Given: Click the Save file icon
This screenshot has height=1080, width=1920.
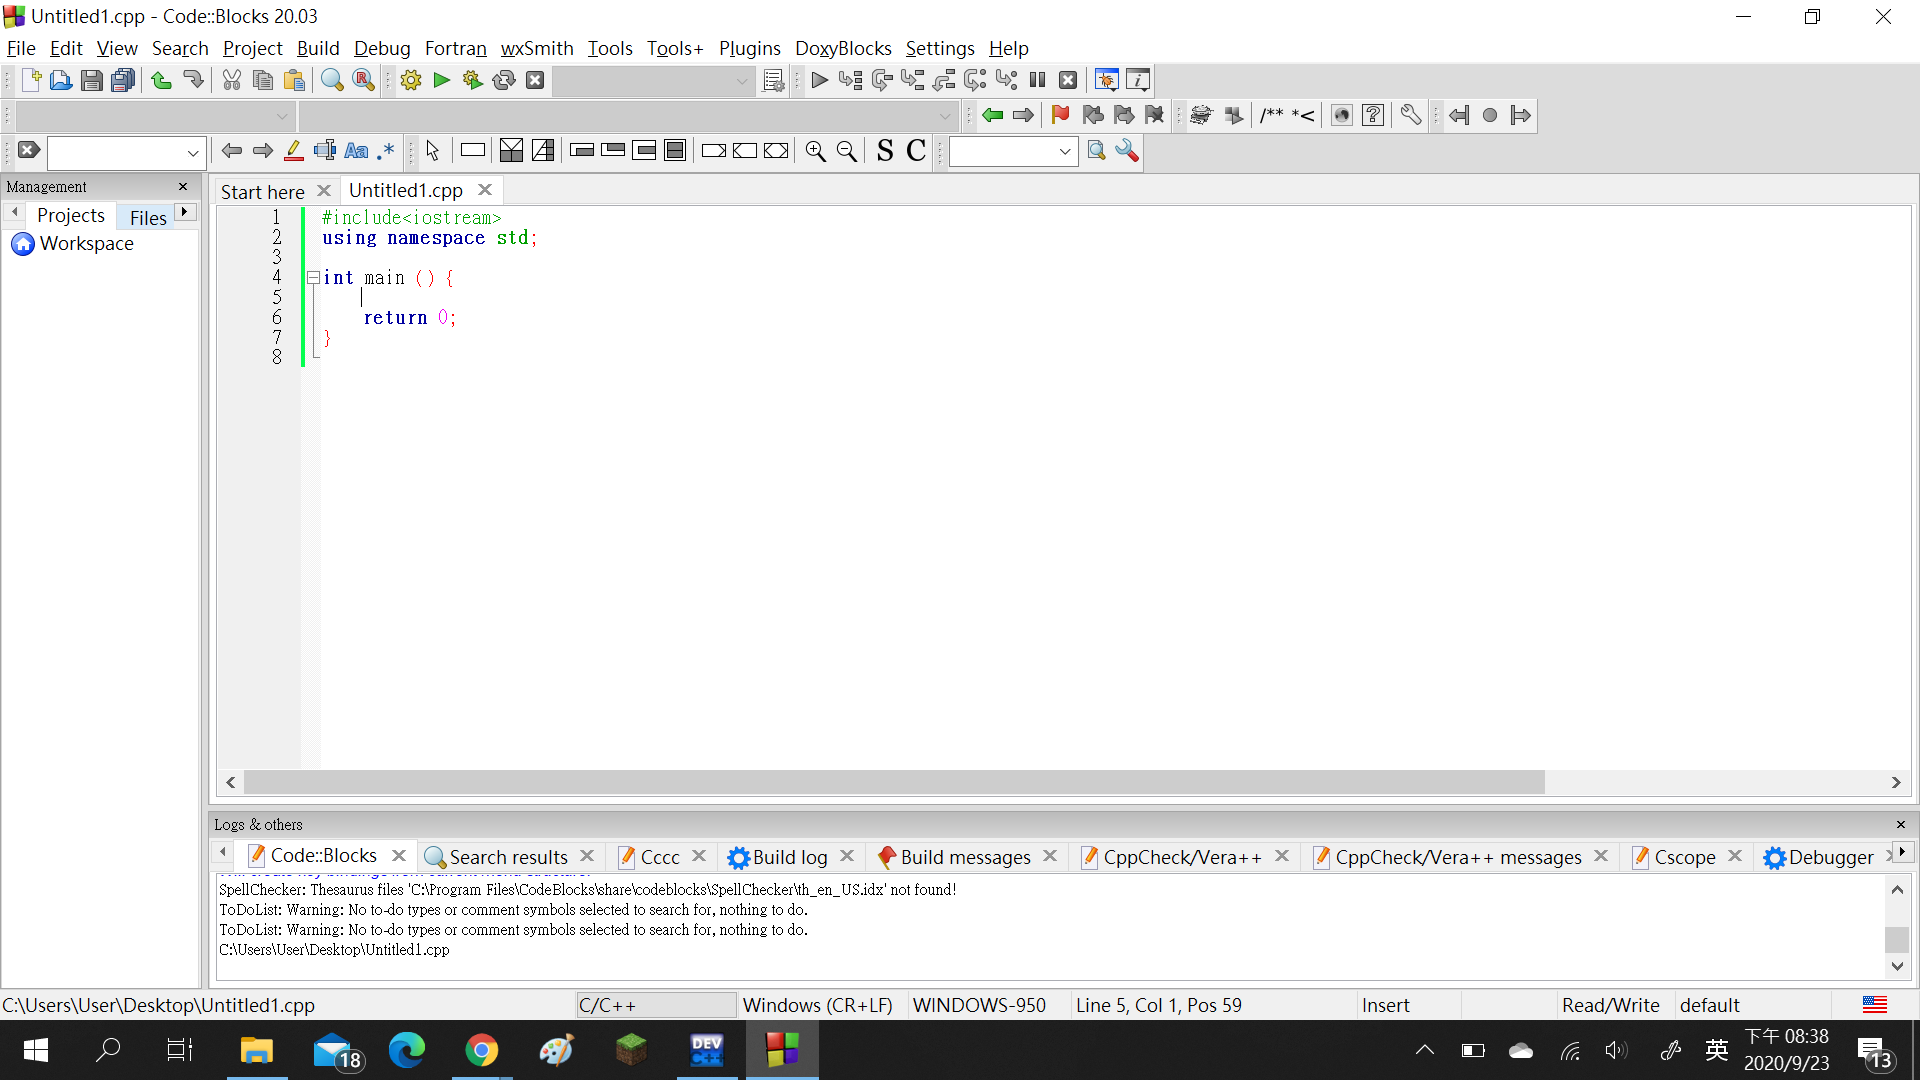Looking at the screenshot, I should (x=91, y=80).
